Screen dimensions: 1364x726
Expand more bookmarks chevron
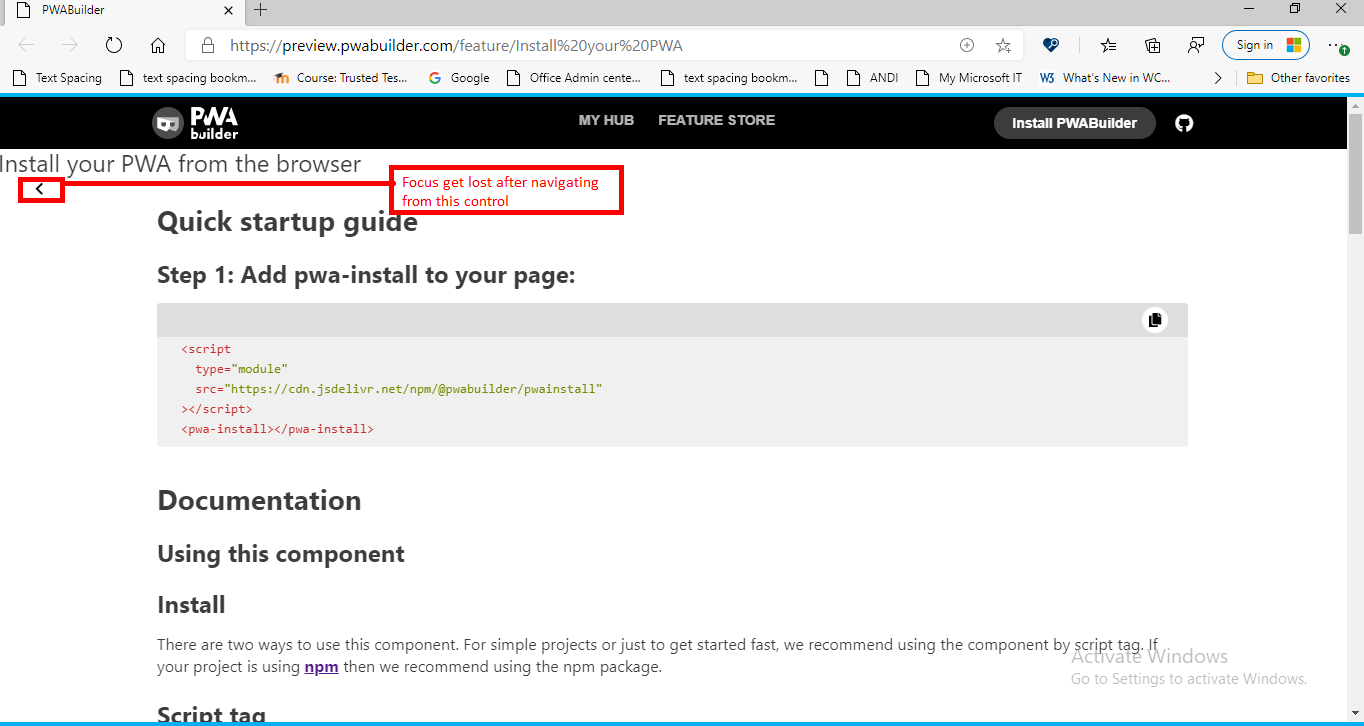1217,77
